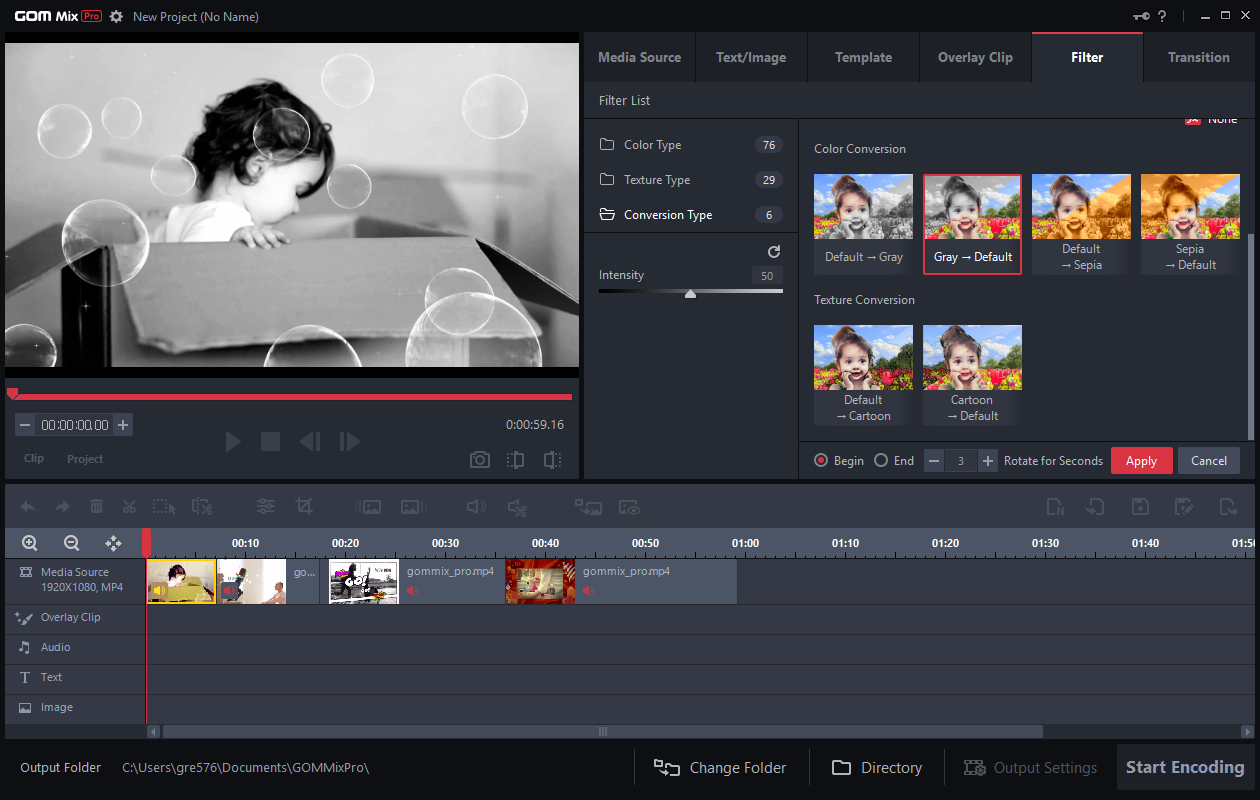The image size is (1260, 800).
Task: Click the timeline zoom in magnifier
Action: tap(30, 543)
